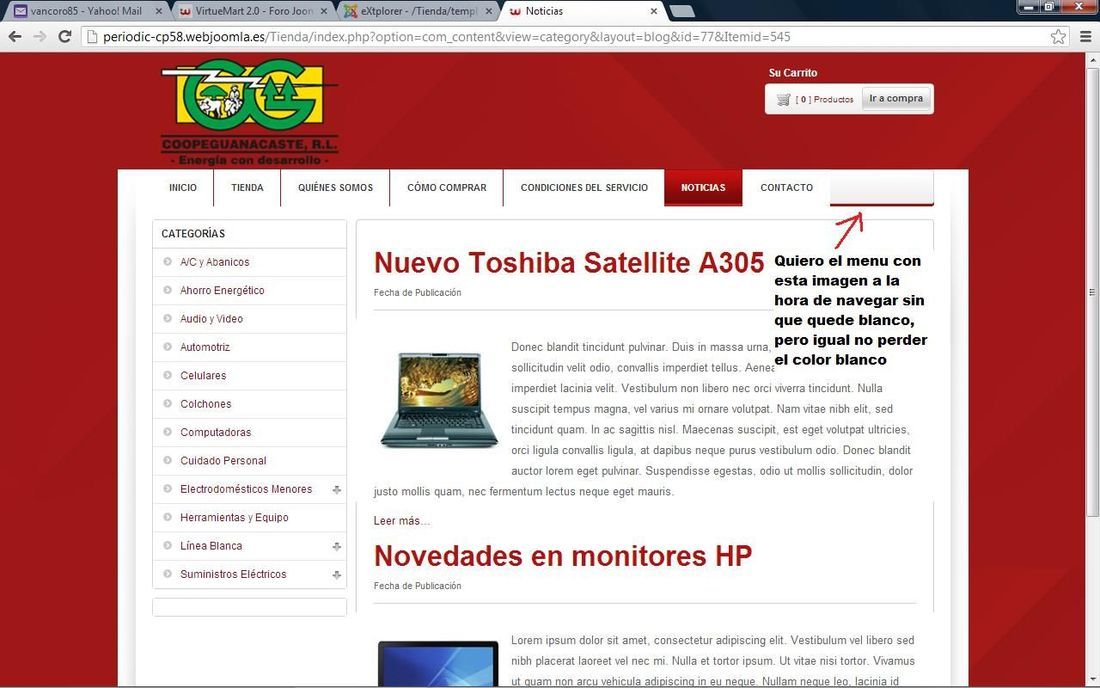
Task: Open the TIENDA menu item
Action: click(x=247, y=187)
